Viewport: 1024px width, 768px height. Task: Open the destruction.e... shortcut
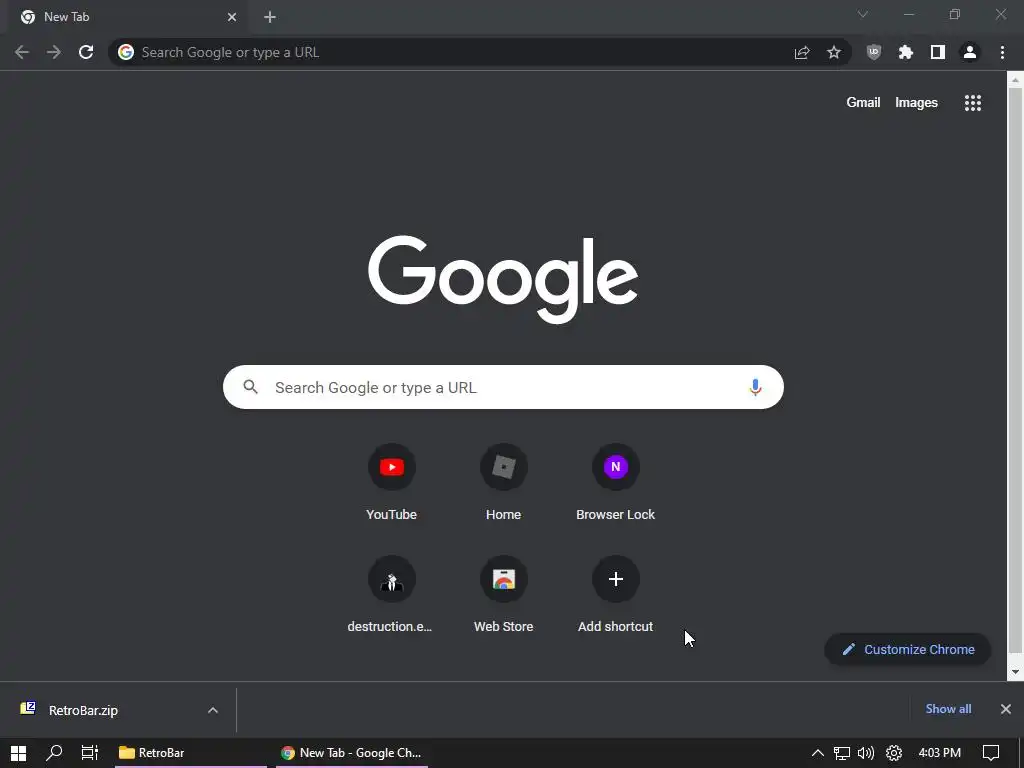392,594
